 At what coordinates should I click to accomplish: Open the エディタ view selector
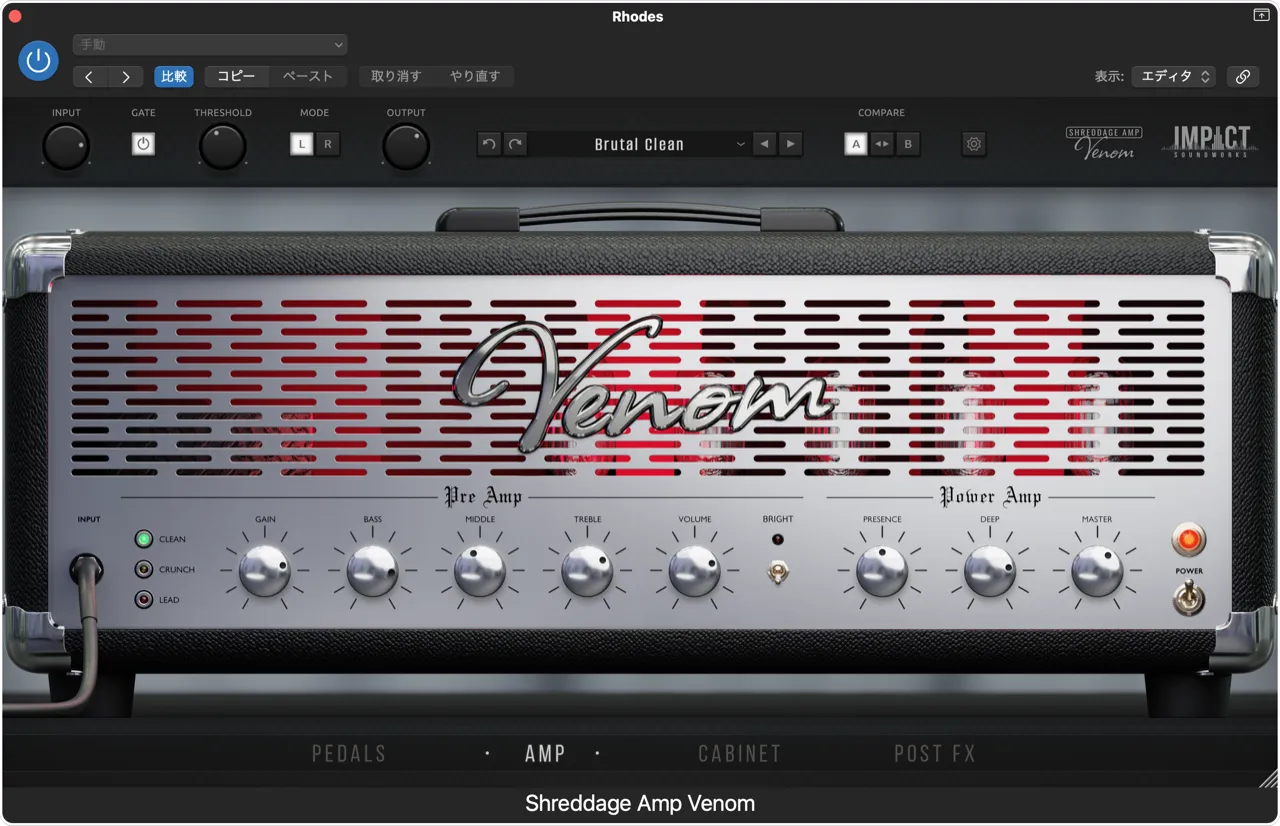coord(1172,76)
